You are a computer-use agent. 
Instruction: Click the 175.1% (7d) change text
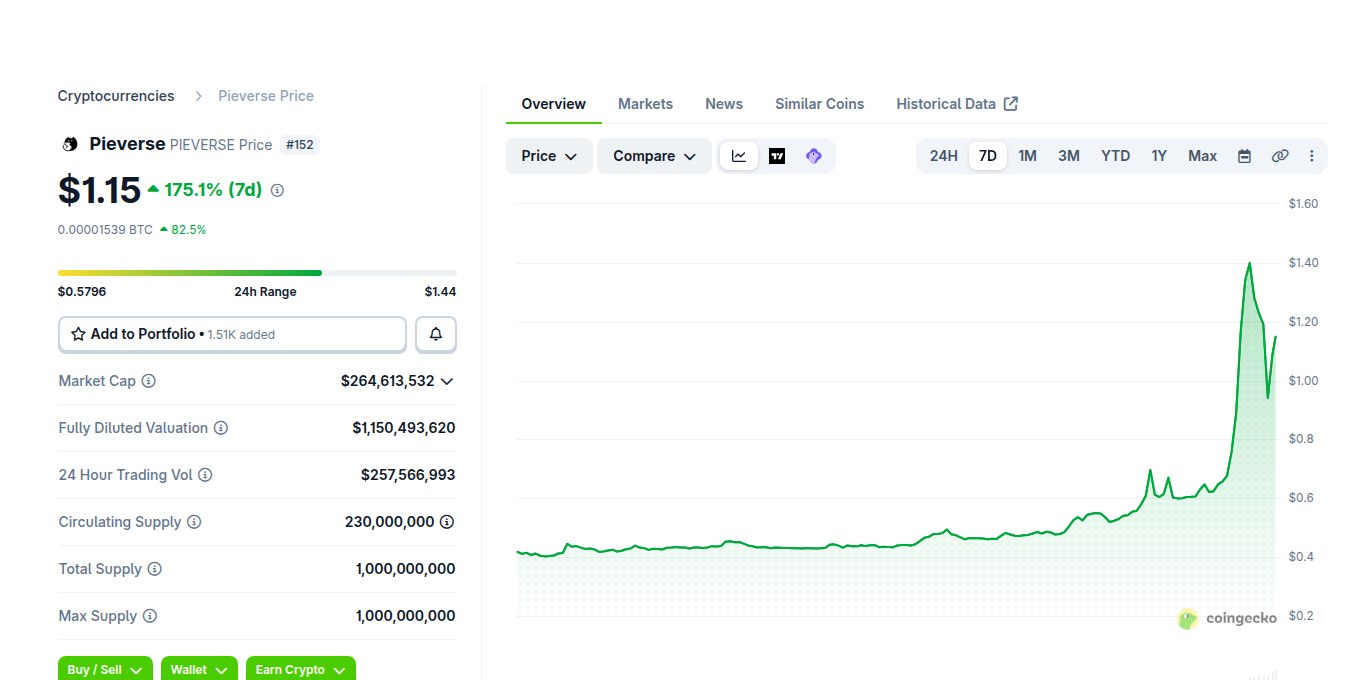coord(213,189)
